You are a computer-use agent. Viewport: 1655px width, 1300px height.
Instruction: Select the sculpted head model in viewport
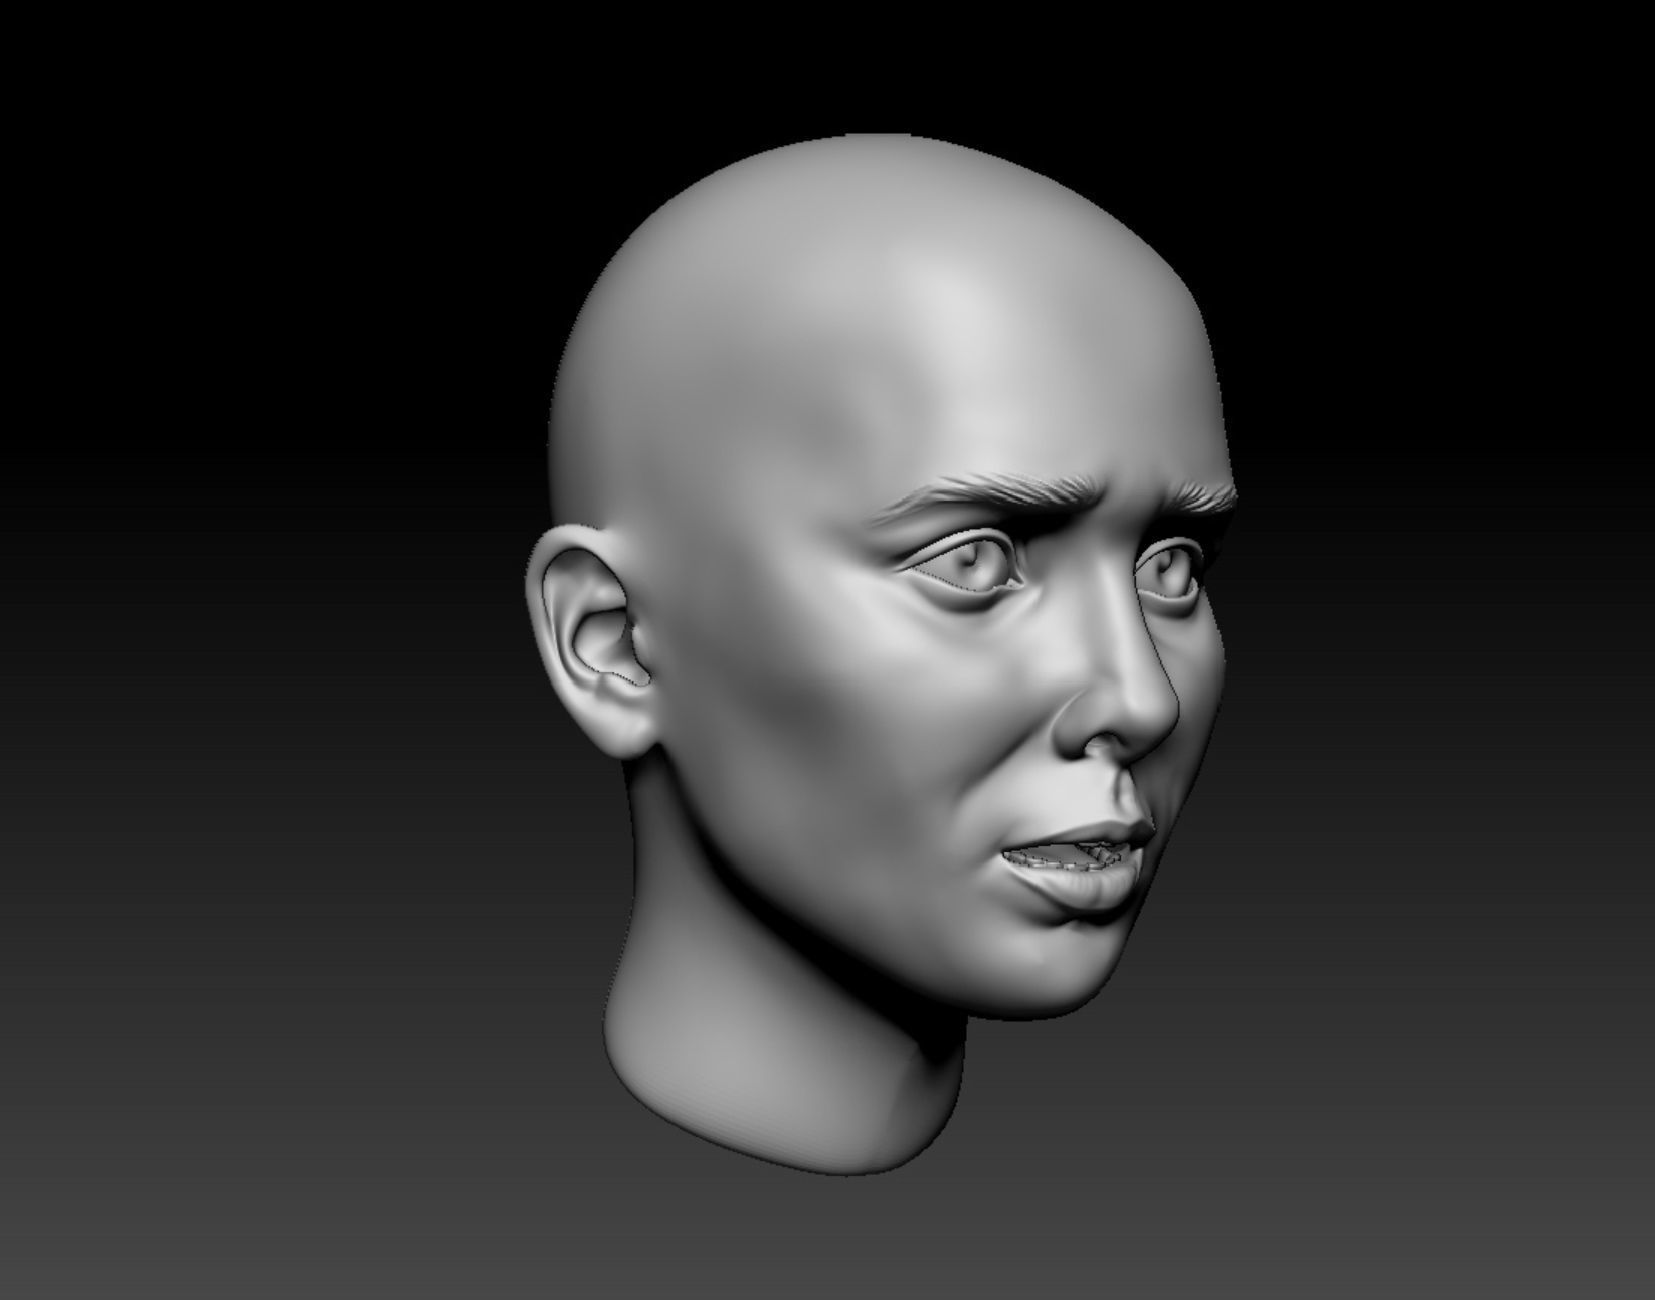coord(880,655)
